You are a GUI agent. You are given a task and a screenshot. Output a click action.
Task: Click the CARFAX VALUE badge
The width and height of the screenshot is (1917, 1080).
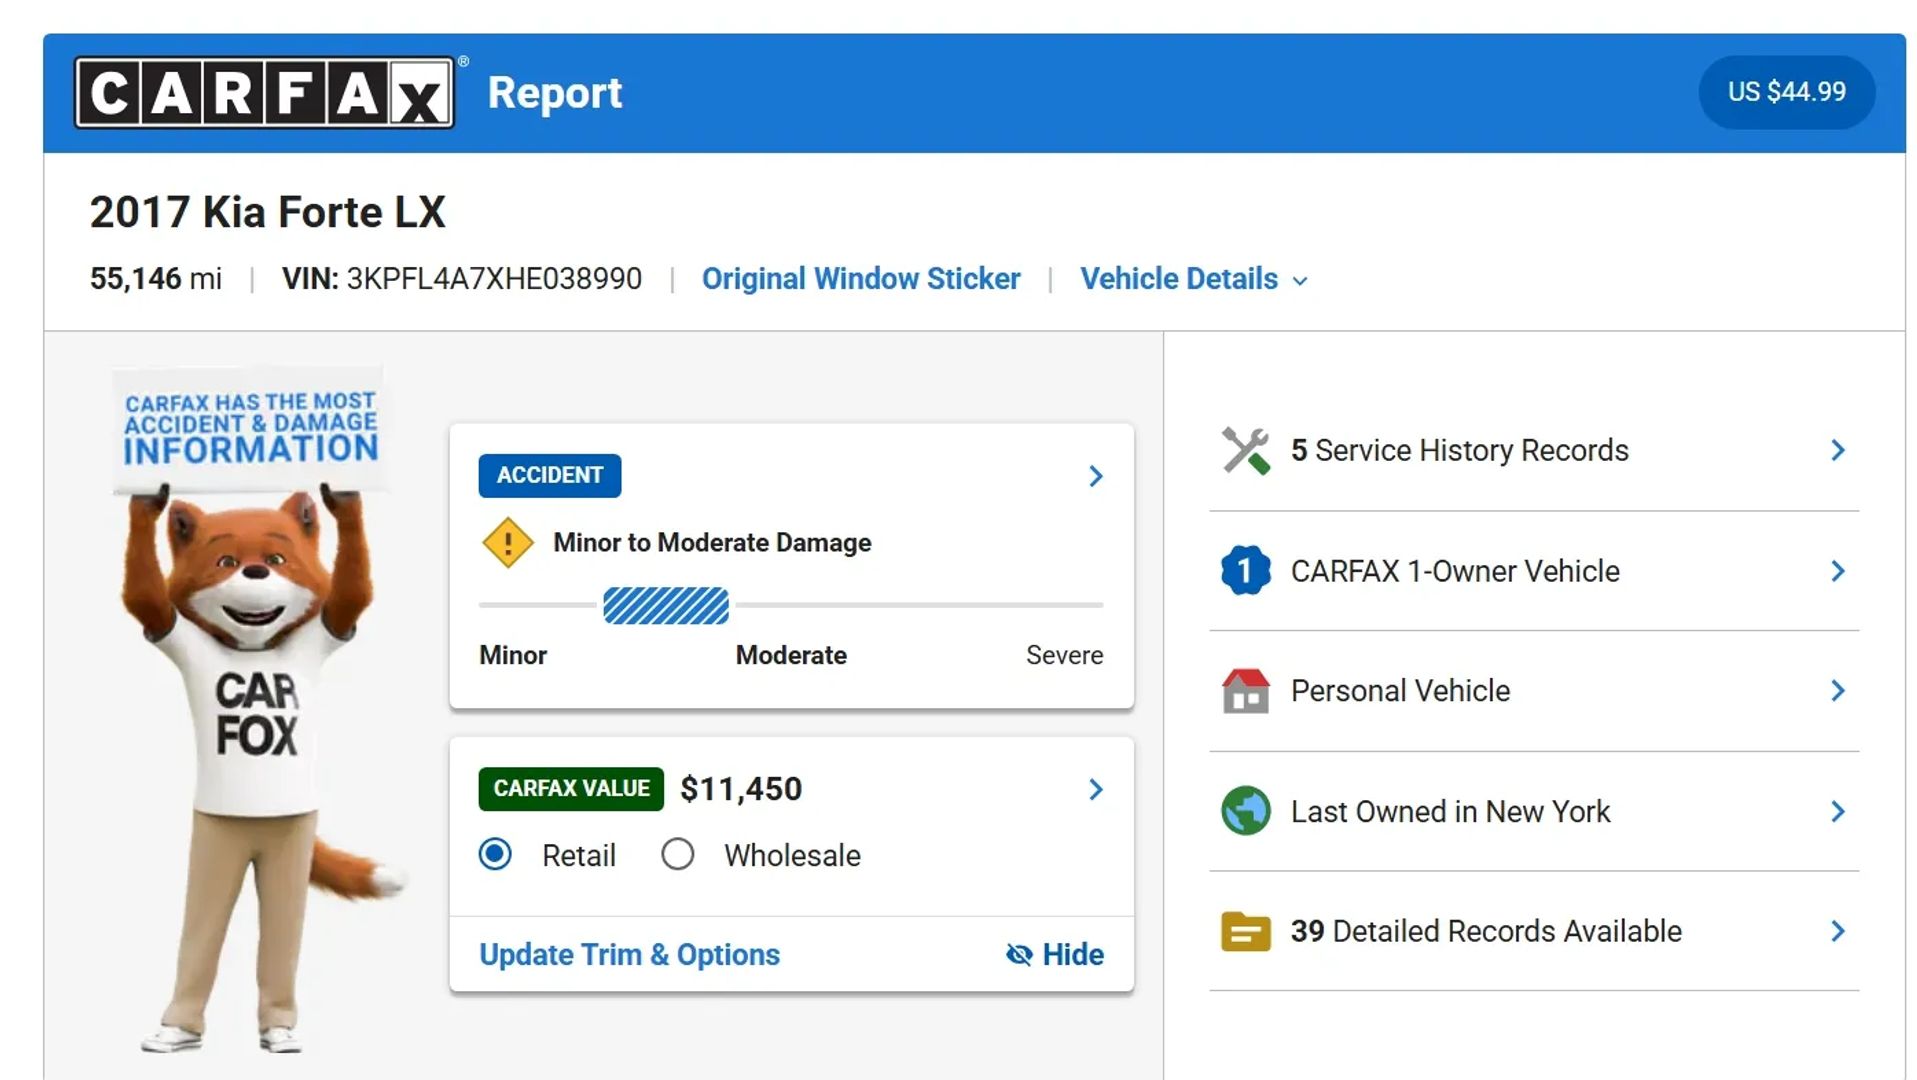[x=571, y=789]
